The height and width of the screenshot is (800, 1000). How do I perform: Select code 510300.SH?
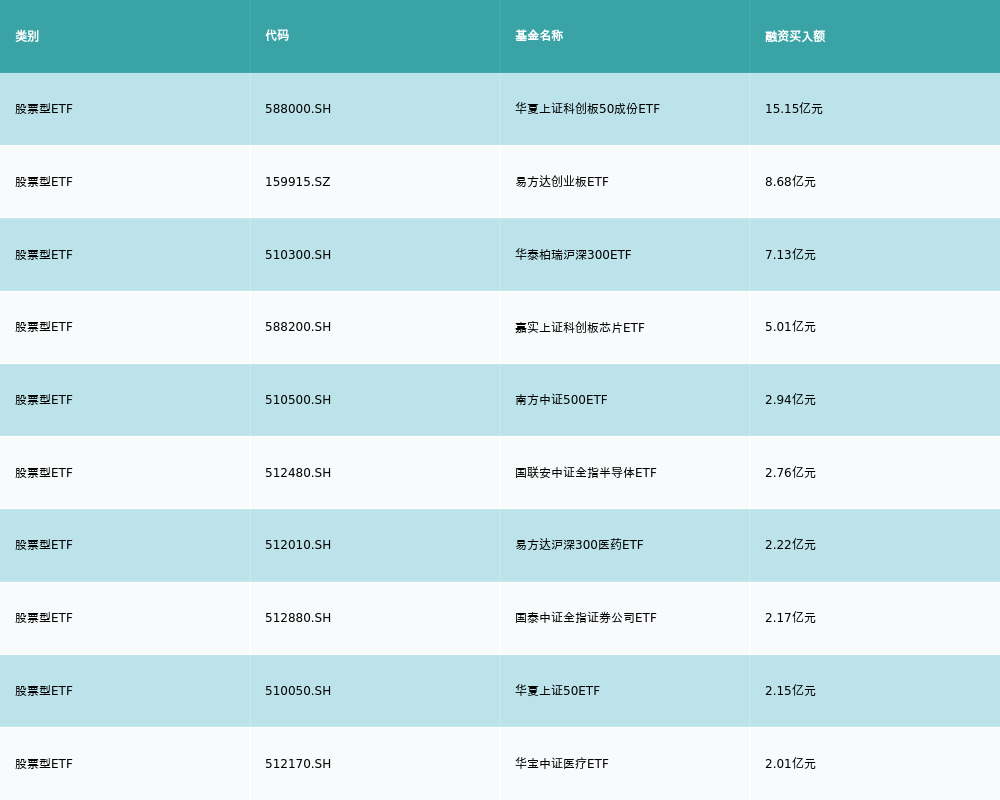coord(298,255)
